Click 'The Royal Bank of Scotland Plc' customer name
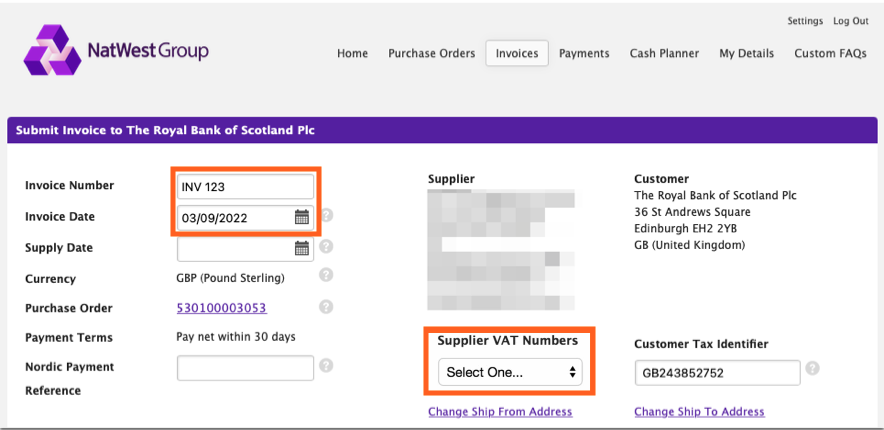 click(x=715, y=196)
